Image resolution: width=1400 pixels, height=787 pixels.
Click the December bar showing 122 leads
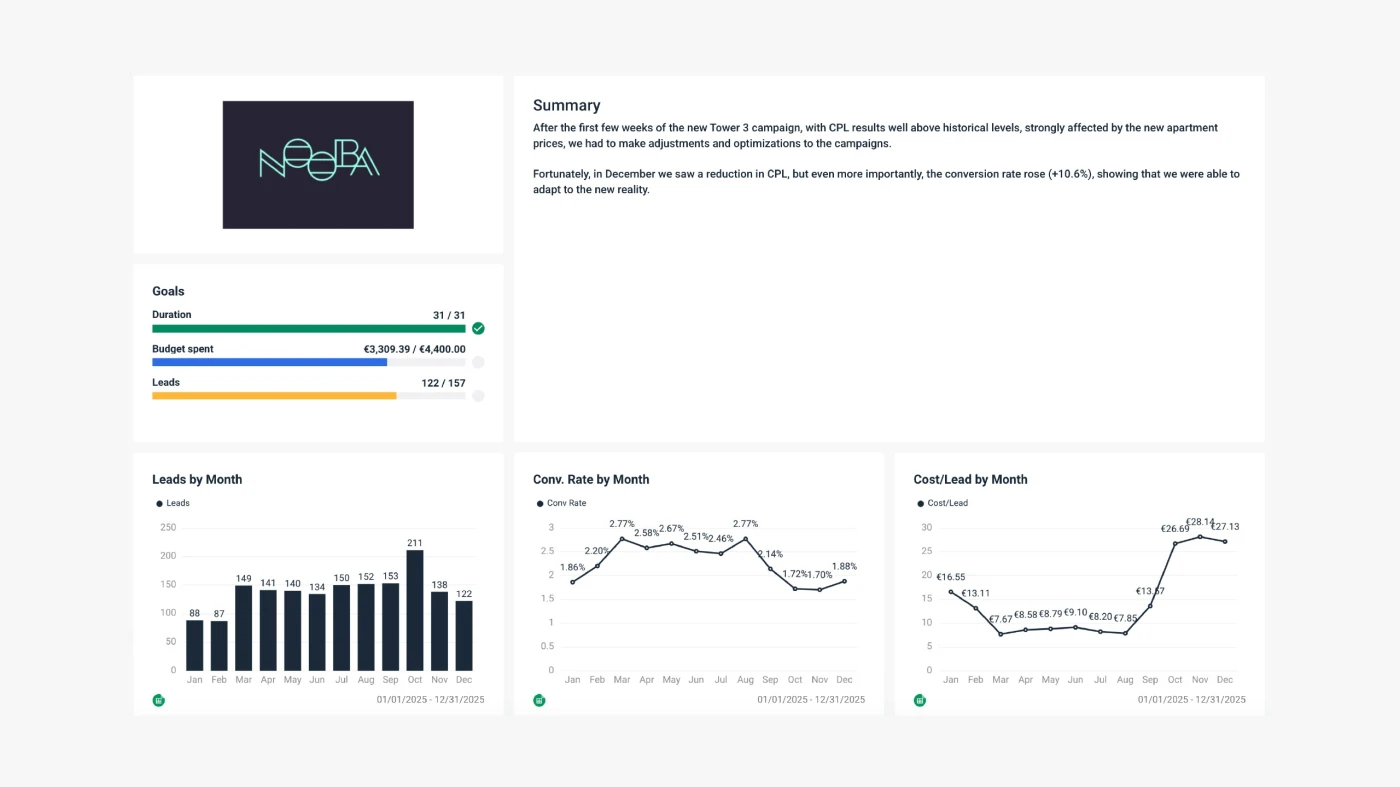pyautogui.click(x=464, y=635)
